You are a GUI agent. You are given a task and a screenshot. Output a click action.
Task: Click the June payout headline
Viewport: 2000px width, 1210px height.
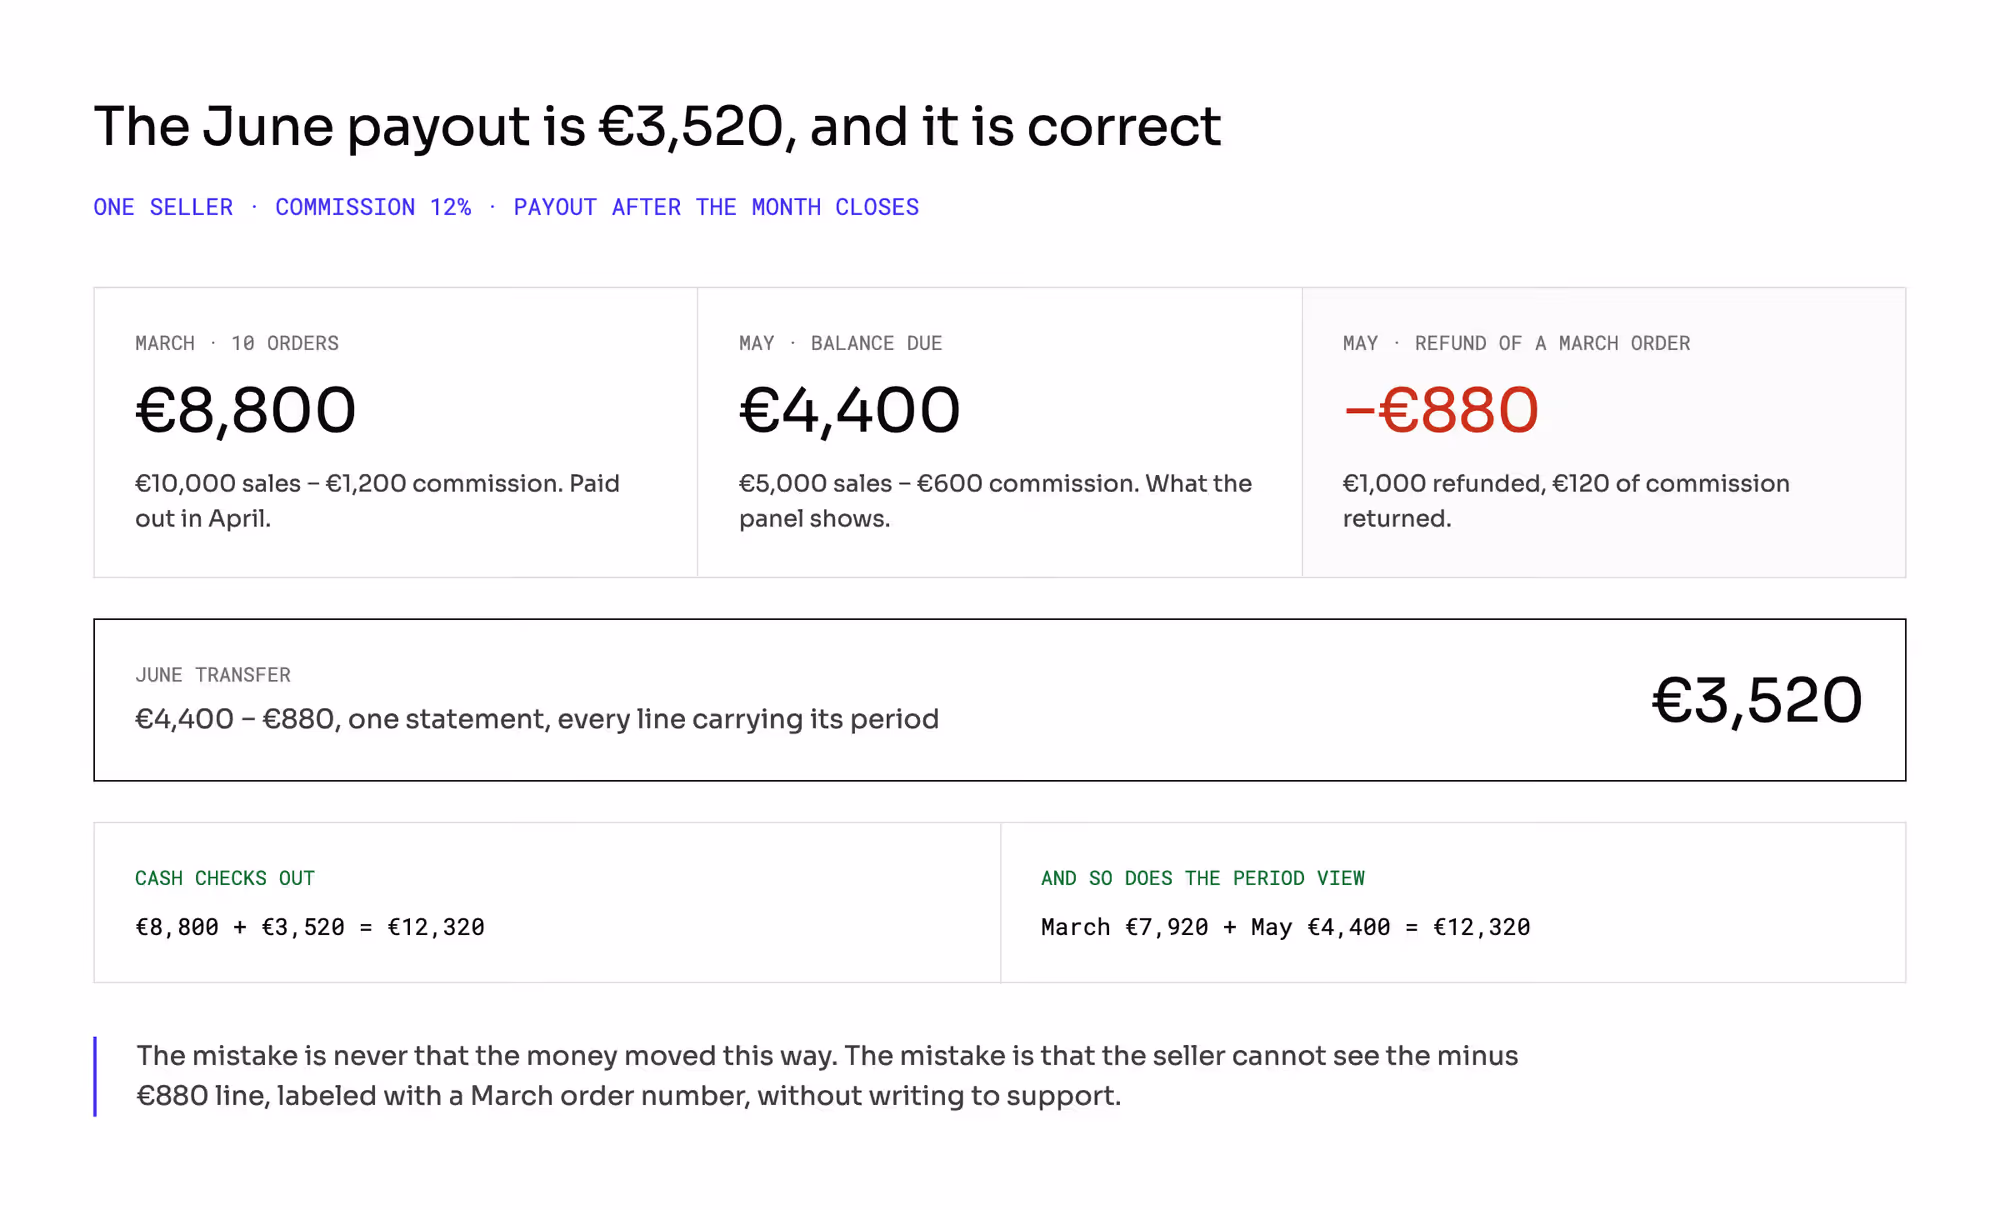point(657,127)
